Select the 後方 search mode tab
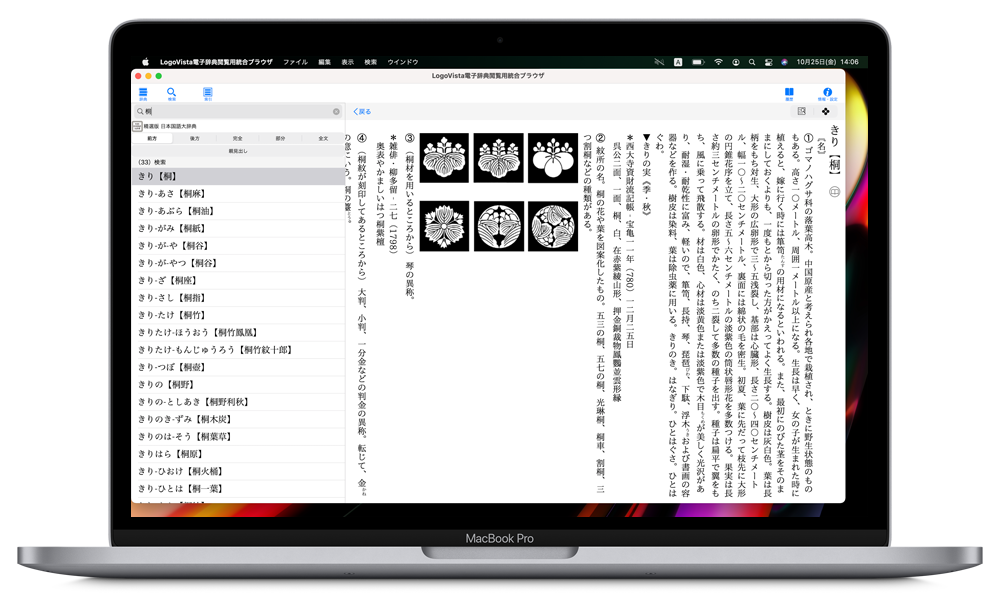1000x600 pixels. click(x=195, y=138)
